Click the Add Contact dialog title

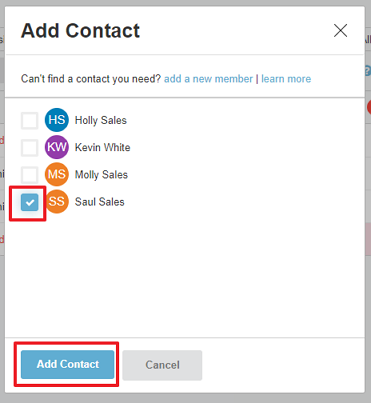coord(80,31)
